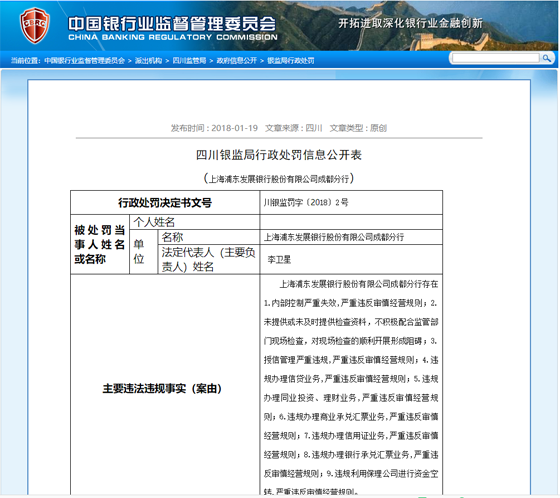Click the subtitle (上海浦东发展银行股份有限公司成都分行)
Viewport: 560px width, 498px height.
279,178
